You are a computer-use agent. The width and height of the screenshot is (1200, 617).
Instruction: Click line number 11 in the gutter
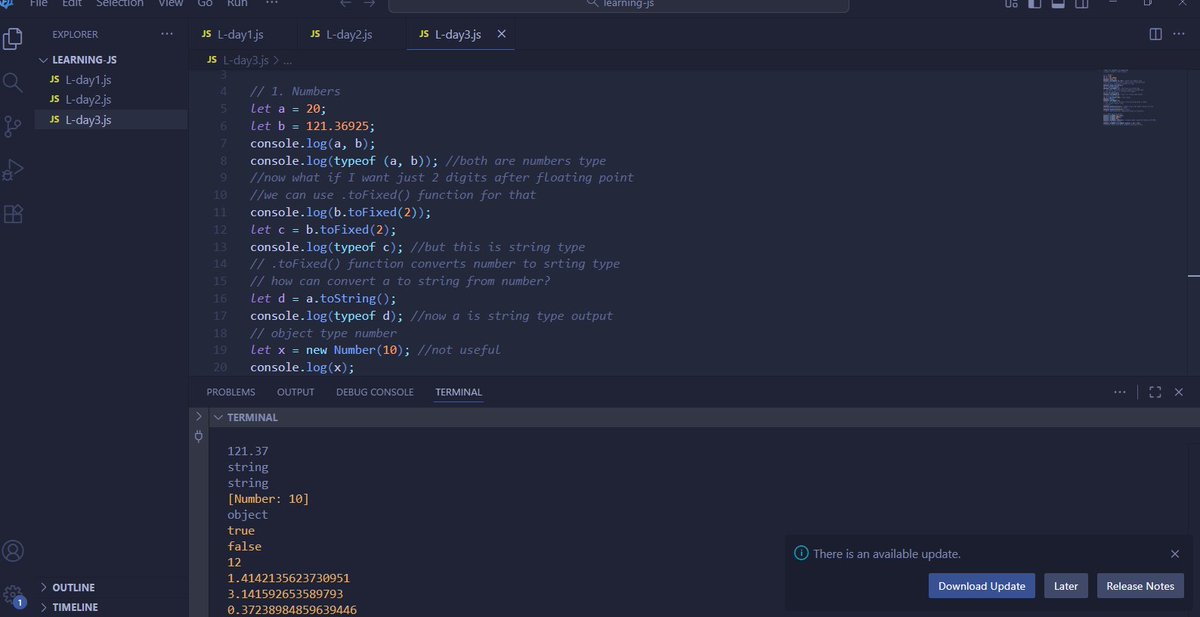coord(221,212)
